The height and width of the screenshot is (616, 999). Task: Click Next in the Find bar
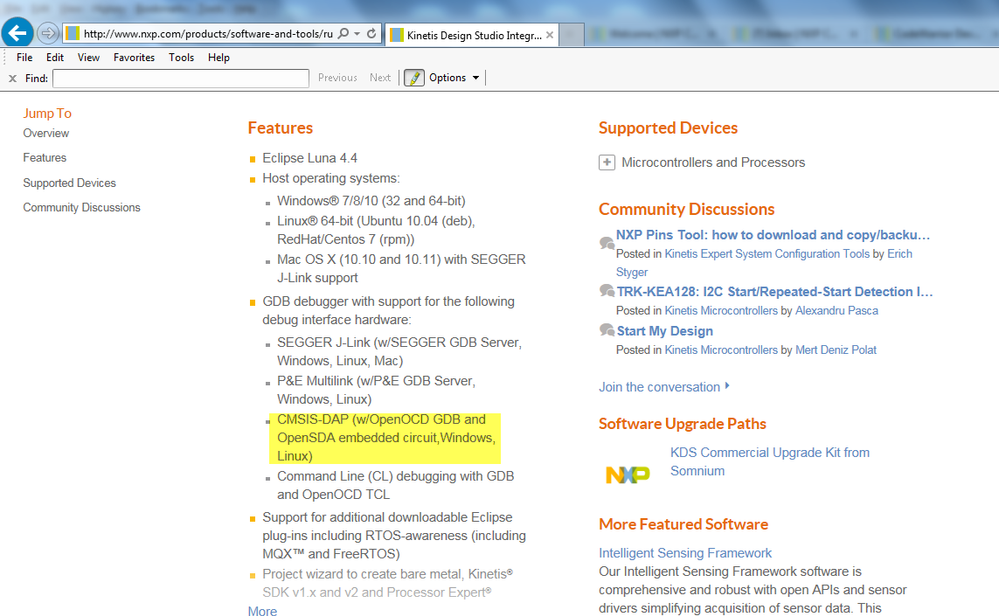(380, 78)
